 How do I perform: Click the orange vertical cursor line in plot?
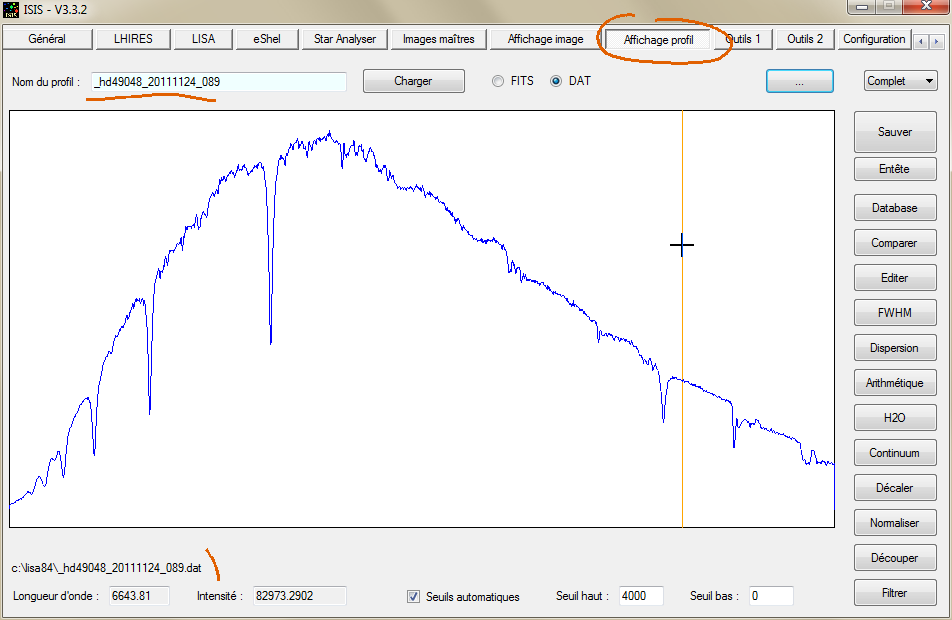coord(682,400)
